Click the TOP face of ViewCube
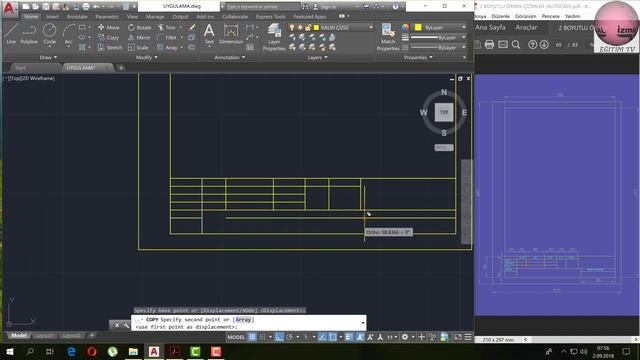 tap(444, 112)
